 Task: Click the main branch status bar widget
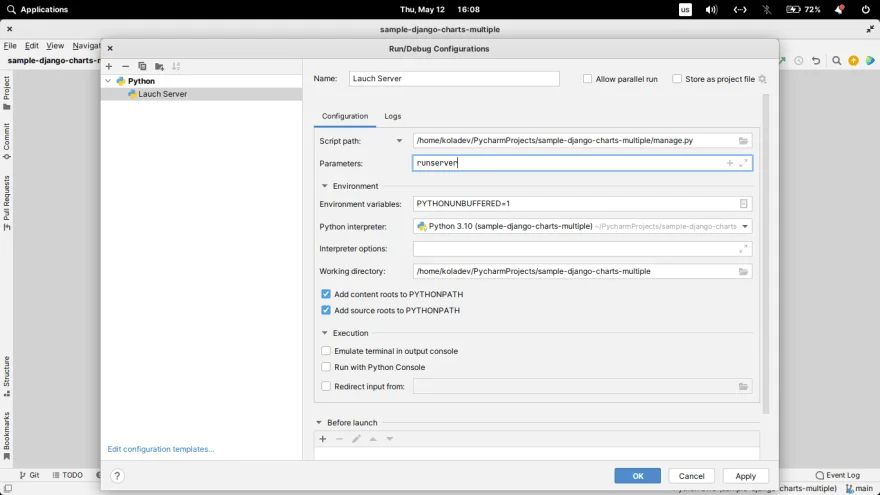point(859,489)
